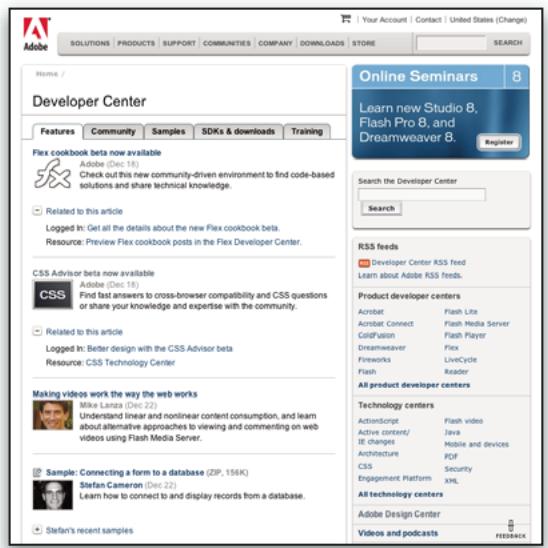Open the Contact link
Image resolution: width=548 pixels, height=548 pixels.
(x=428, y=20)
